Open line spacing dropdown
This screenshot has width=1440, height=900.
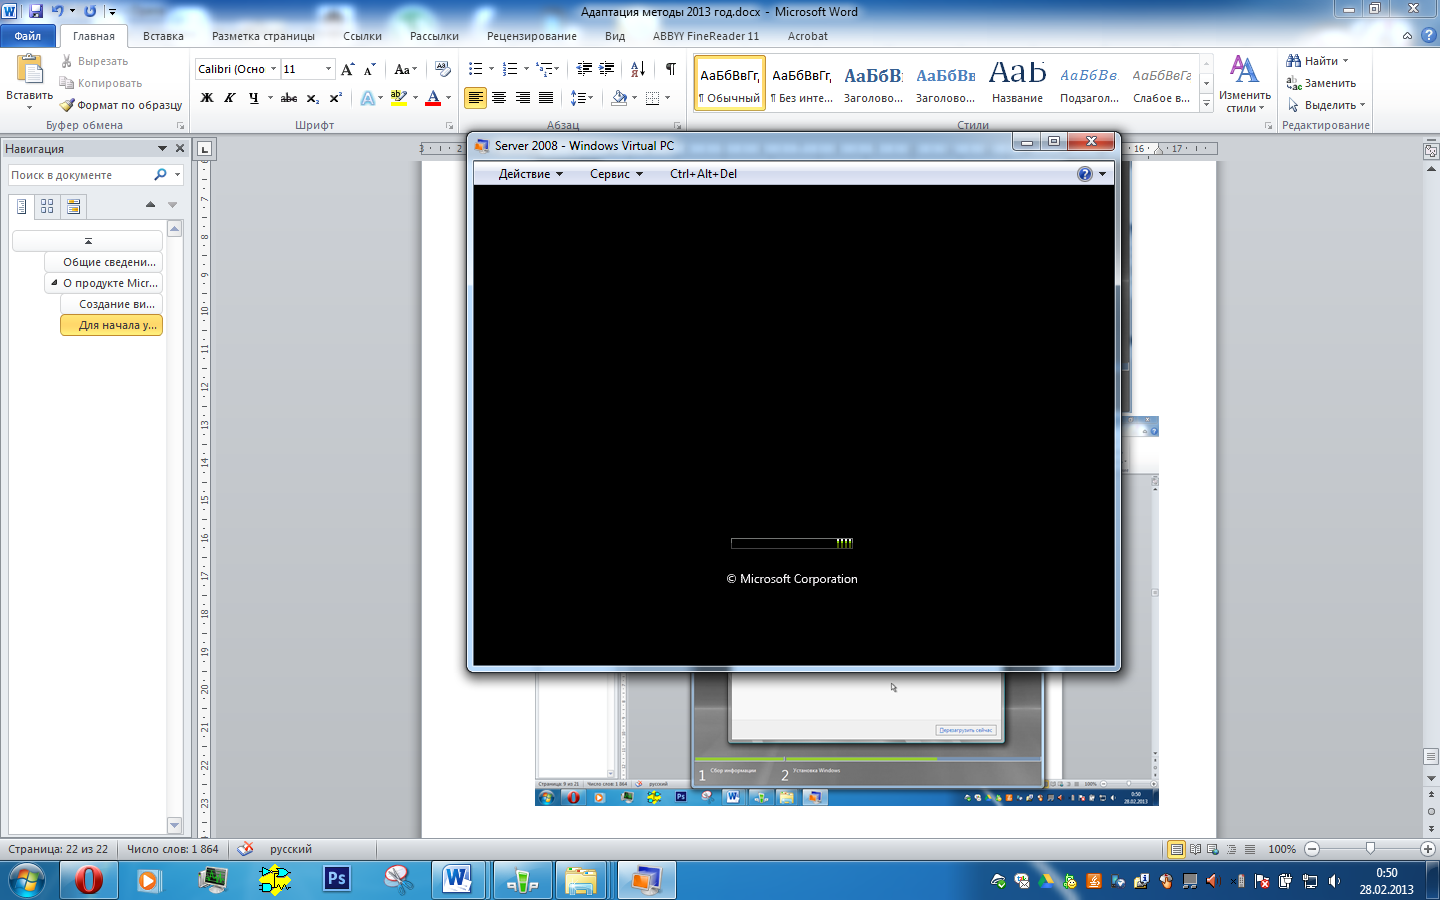coord(582,98)
